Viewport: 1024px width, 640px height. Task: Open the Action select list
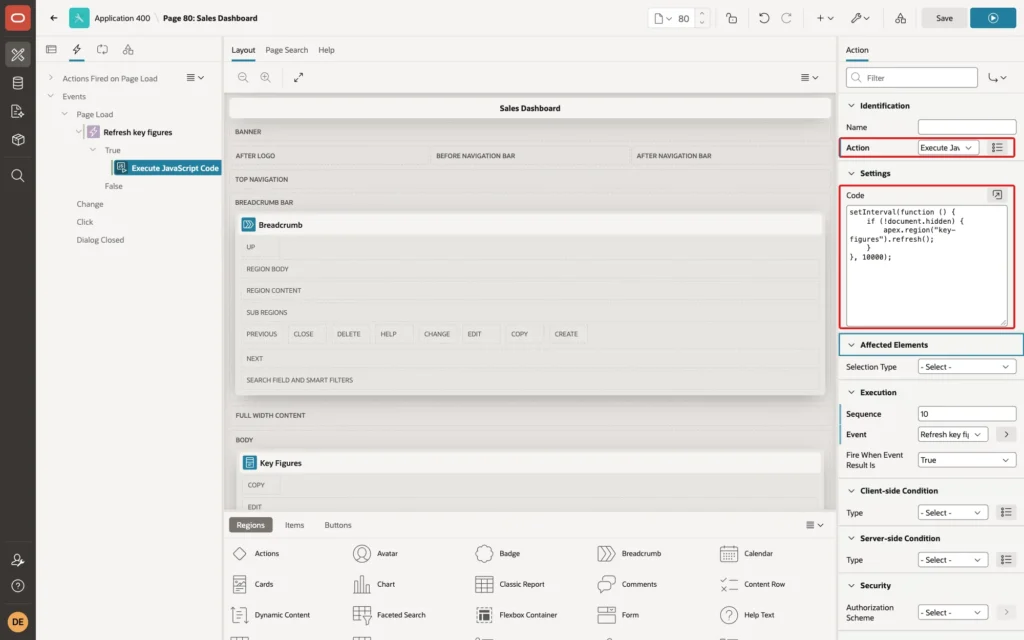(948, 148)
